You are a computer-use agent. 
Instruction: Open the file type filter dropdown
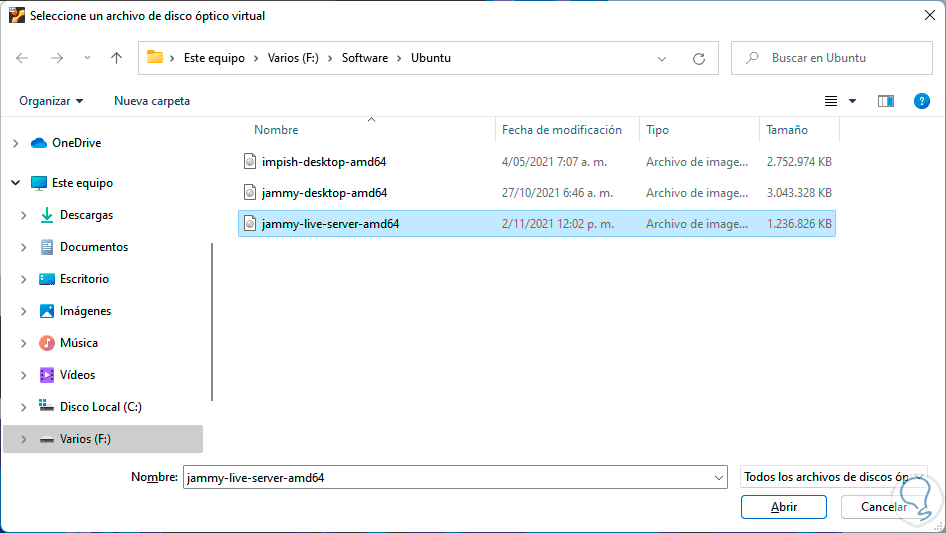coord(834,478)
